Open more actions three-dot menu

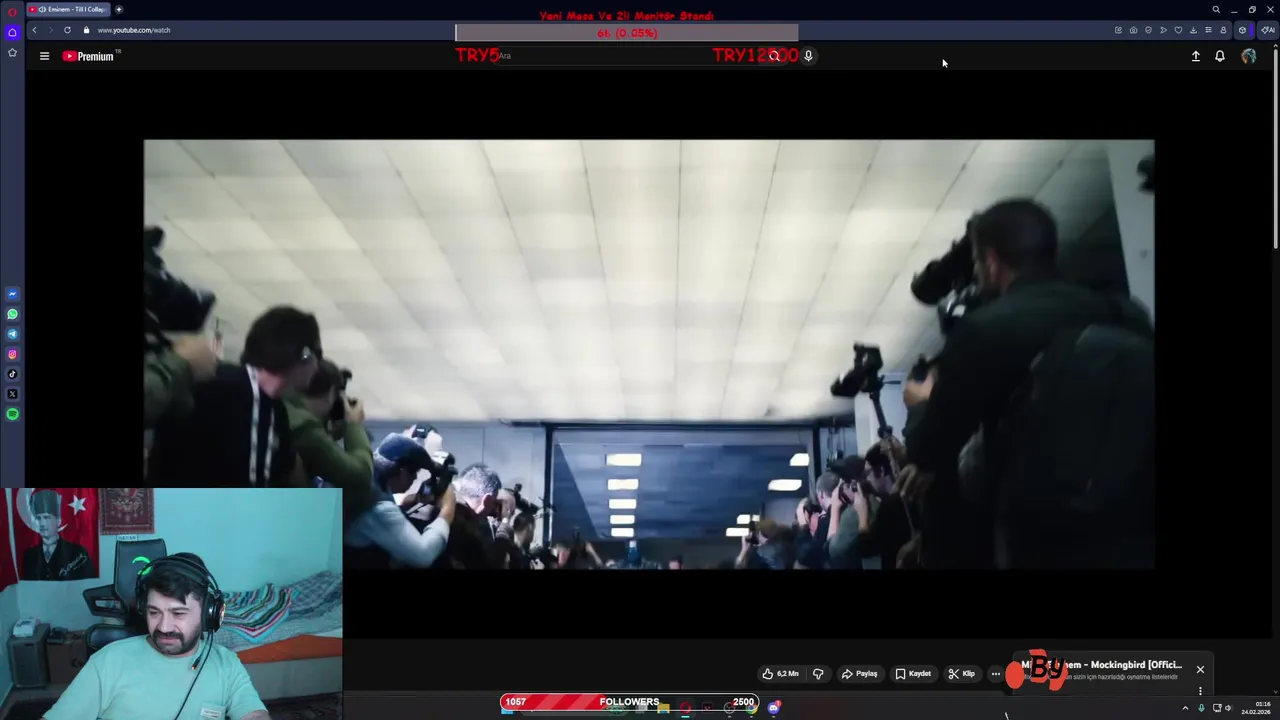tap(995, 674)
